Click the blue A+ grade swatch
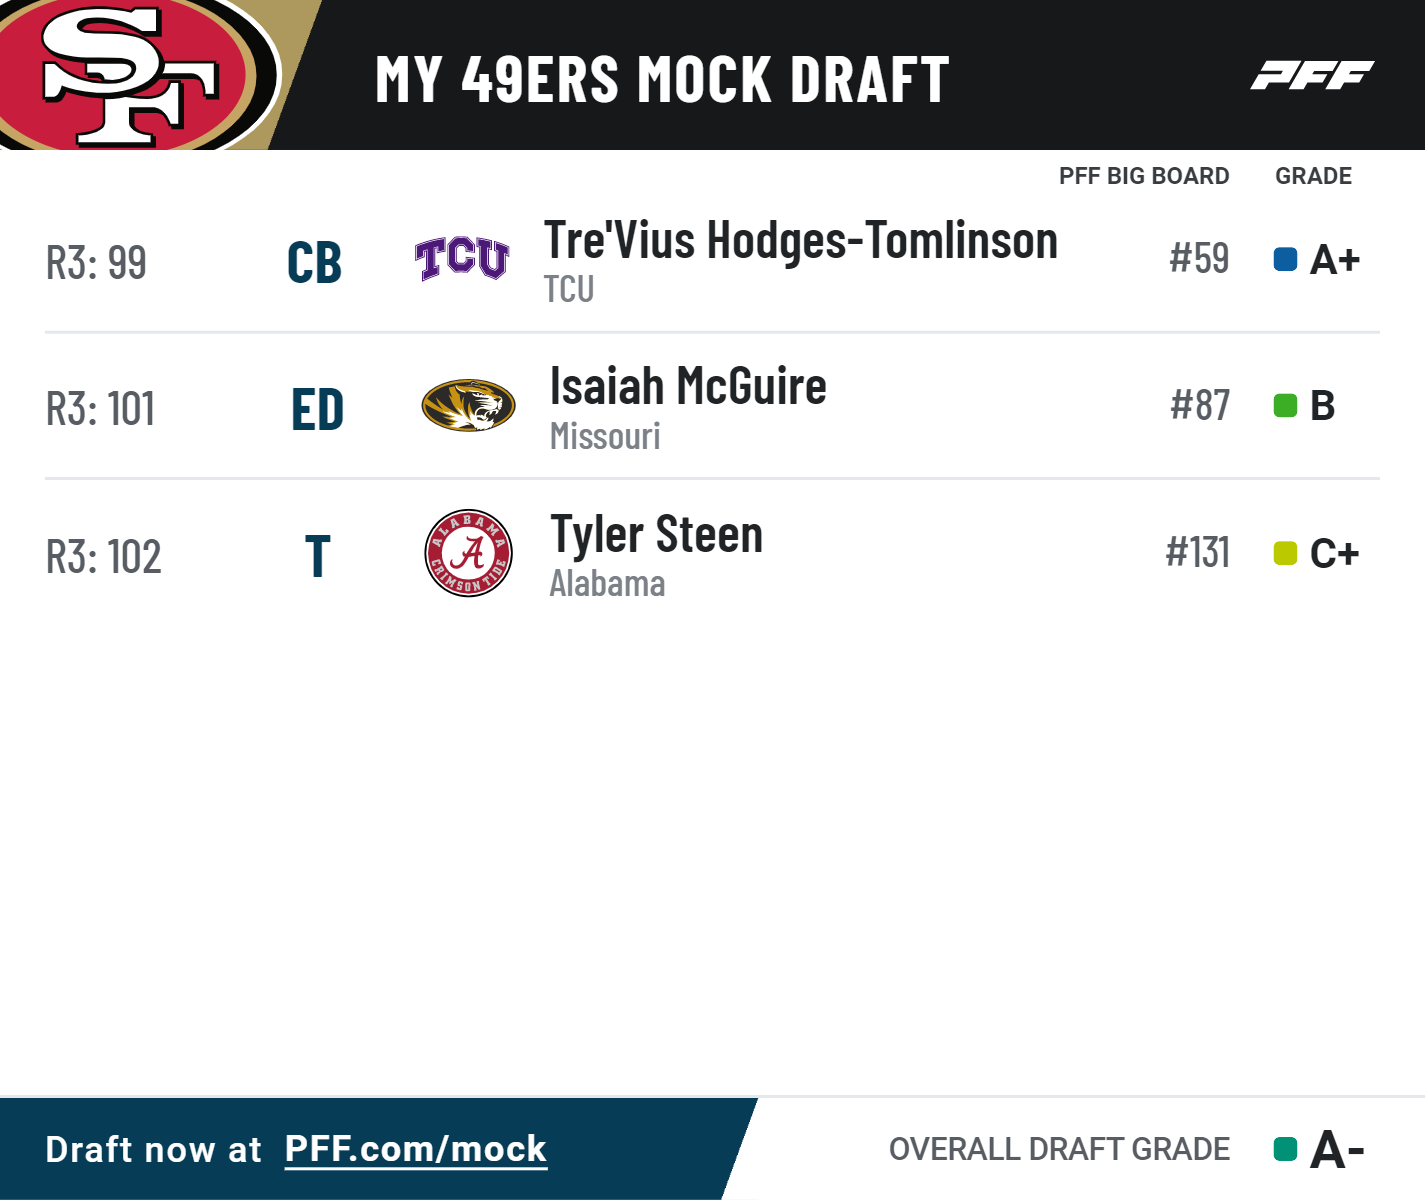Screen dimensions: 1425x1200 1285,260
